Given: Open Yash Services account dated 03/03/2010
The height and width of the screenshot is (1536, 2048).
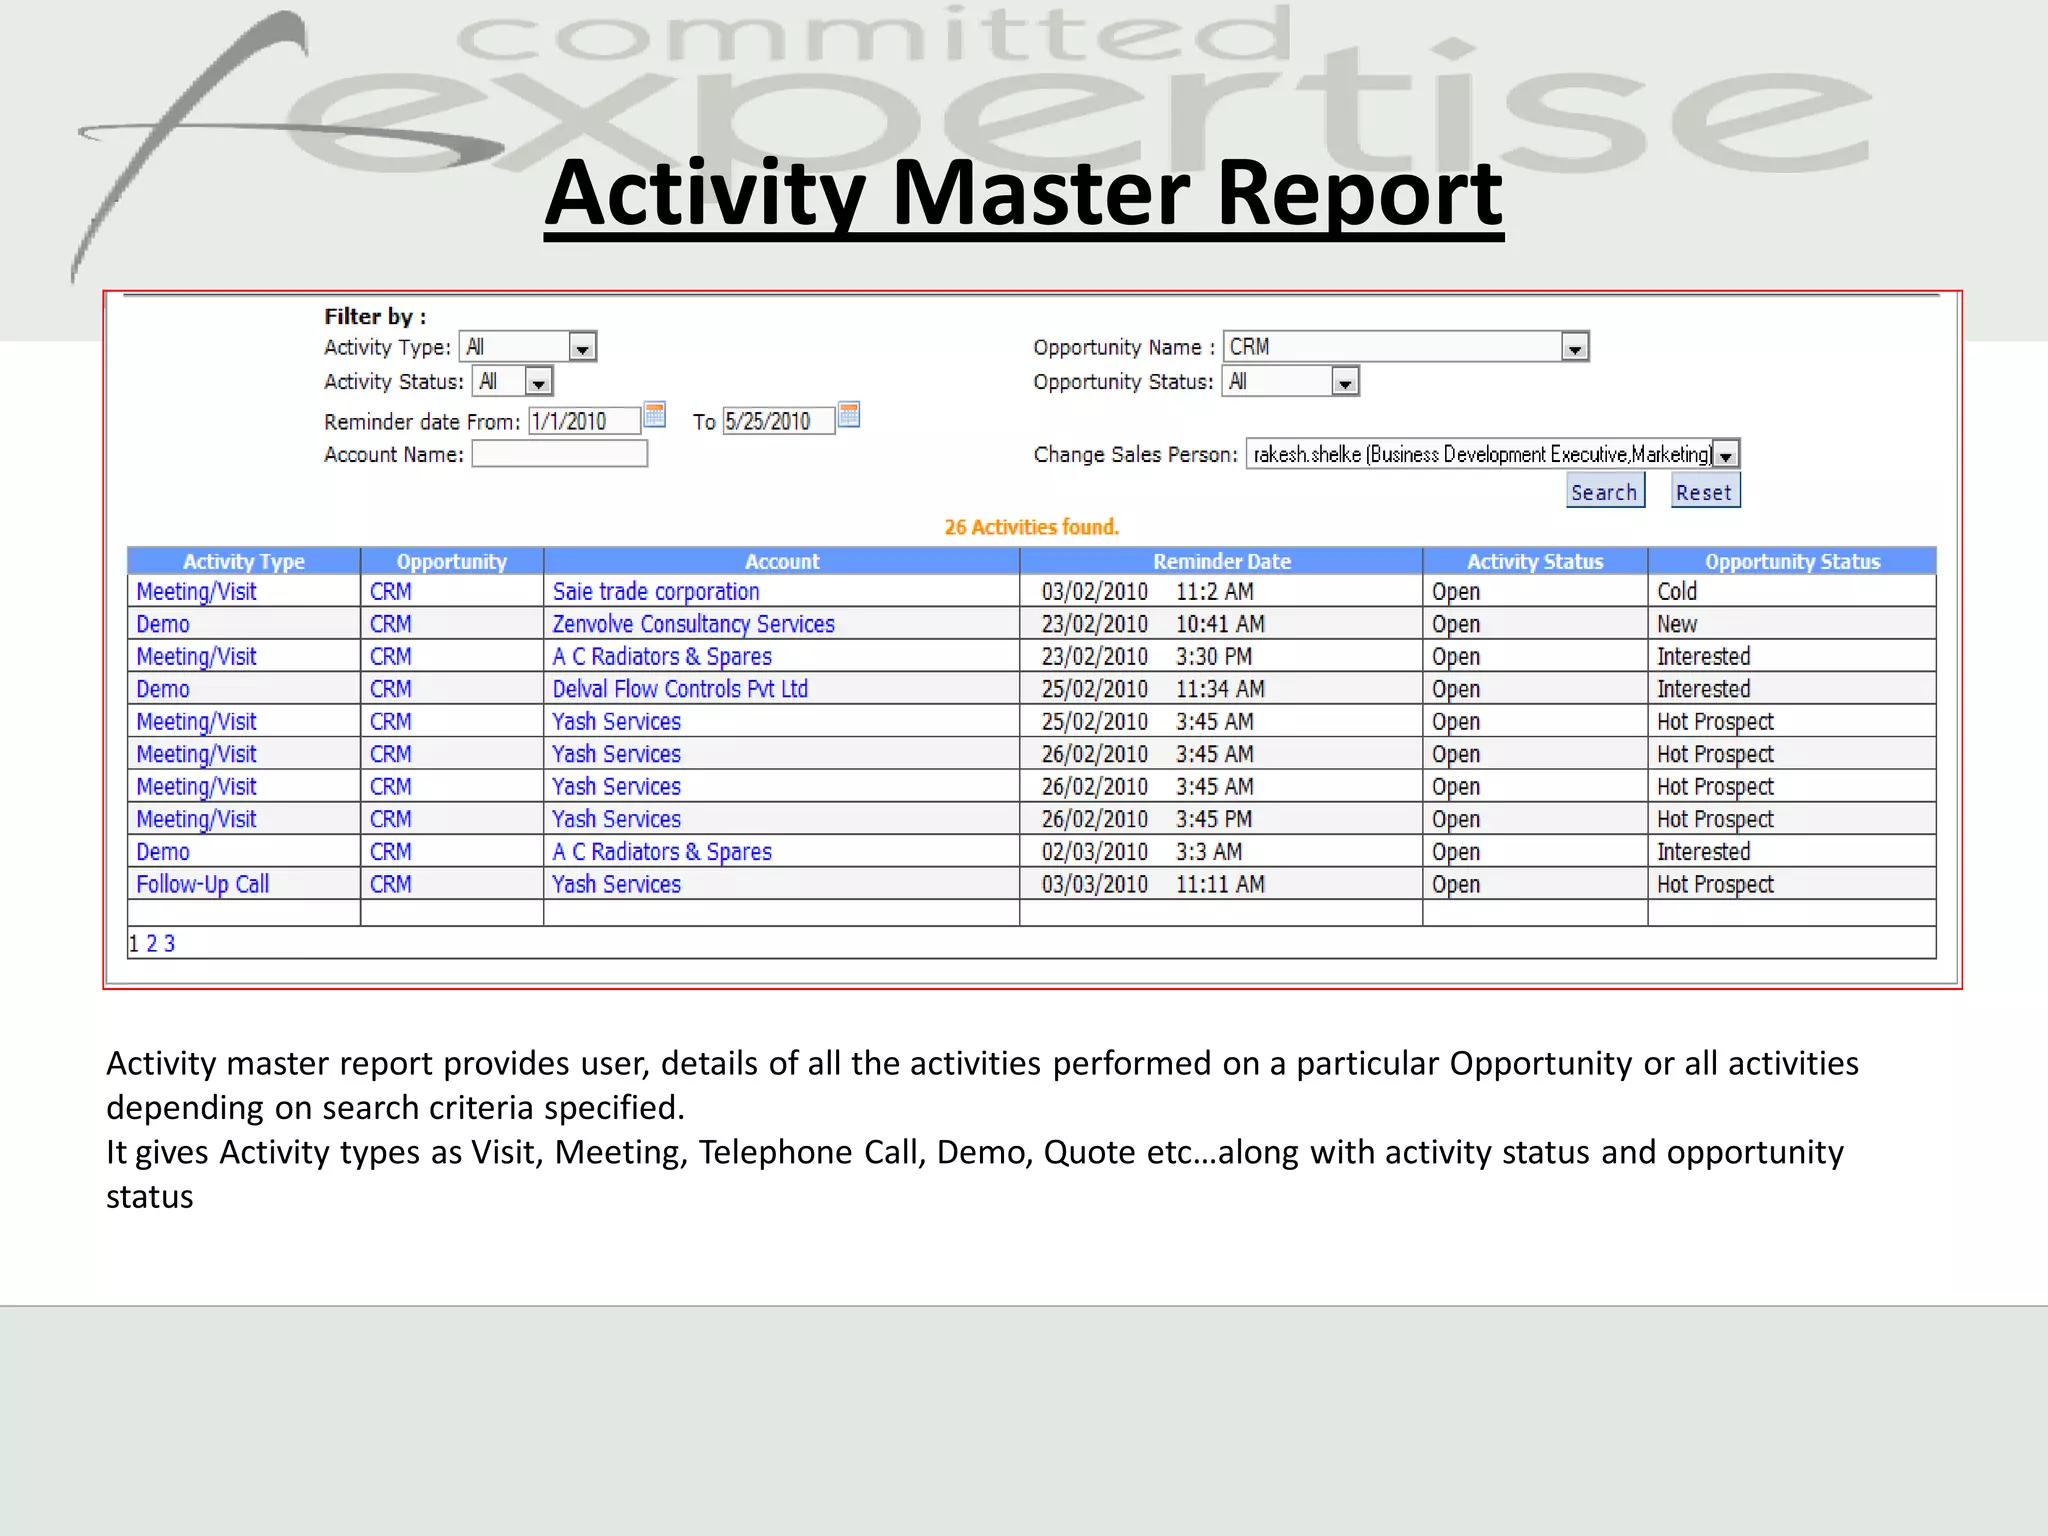Looking at the screenshot, I should click(x=616, y=884).
